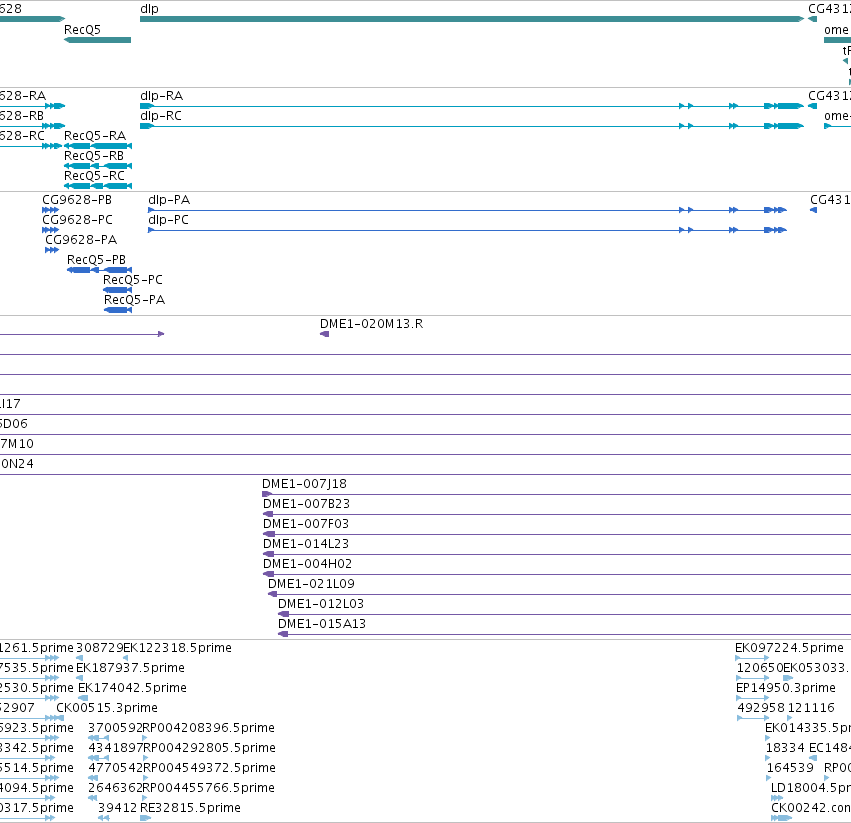This screenshot has width=851, height=823.
Task: Click the 39412 EST label
Action: [x=118, y=808]
